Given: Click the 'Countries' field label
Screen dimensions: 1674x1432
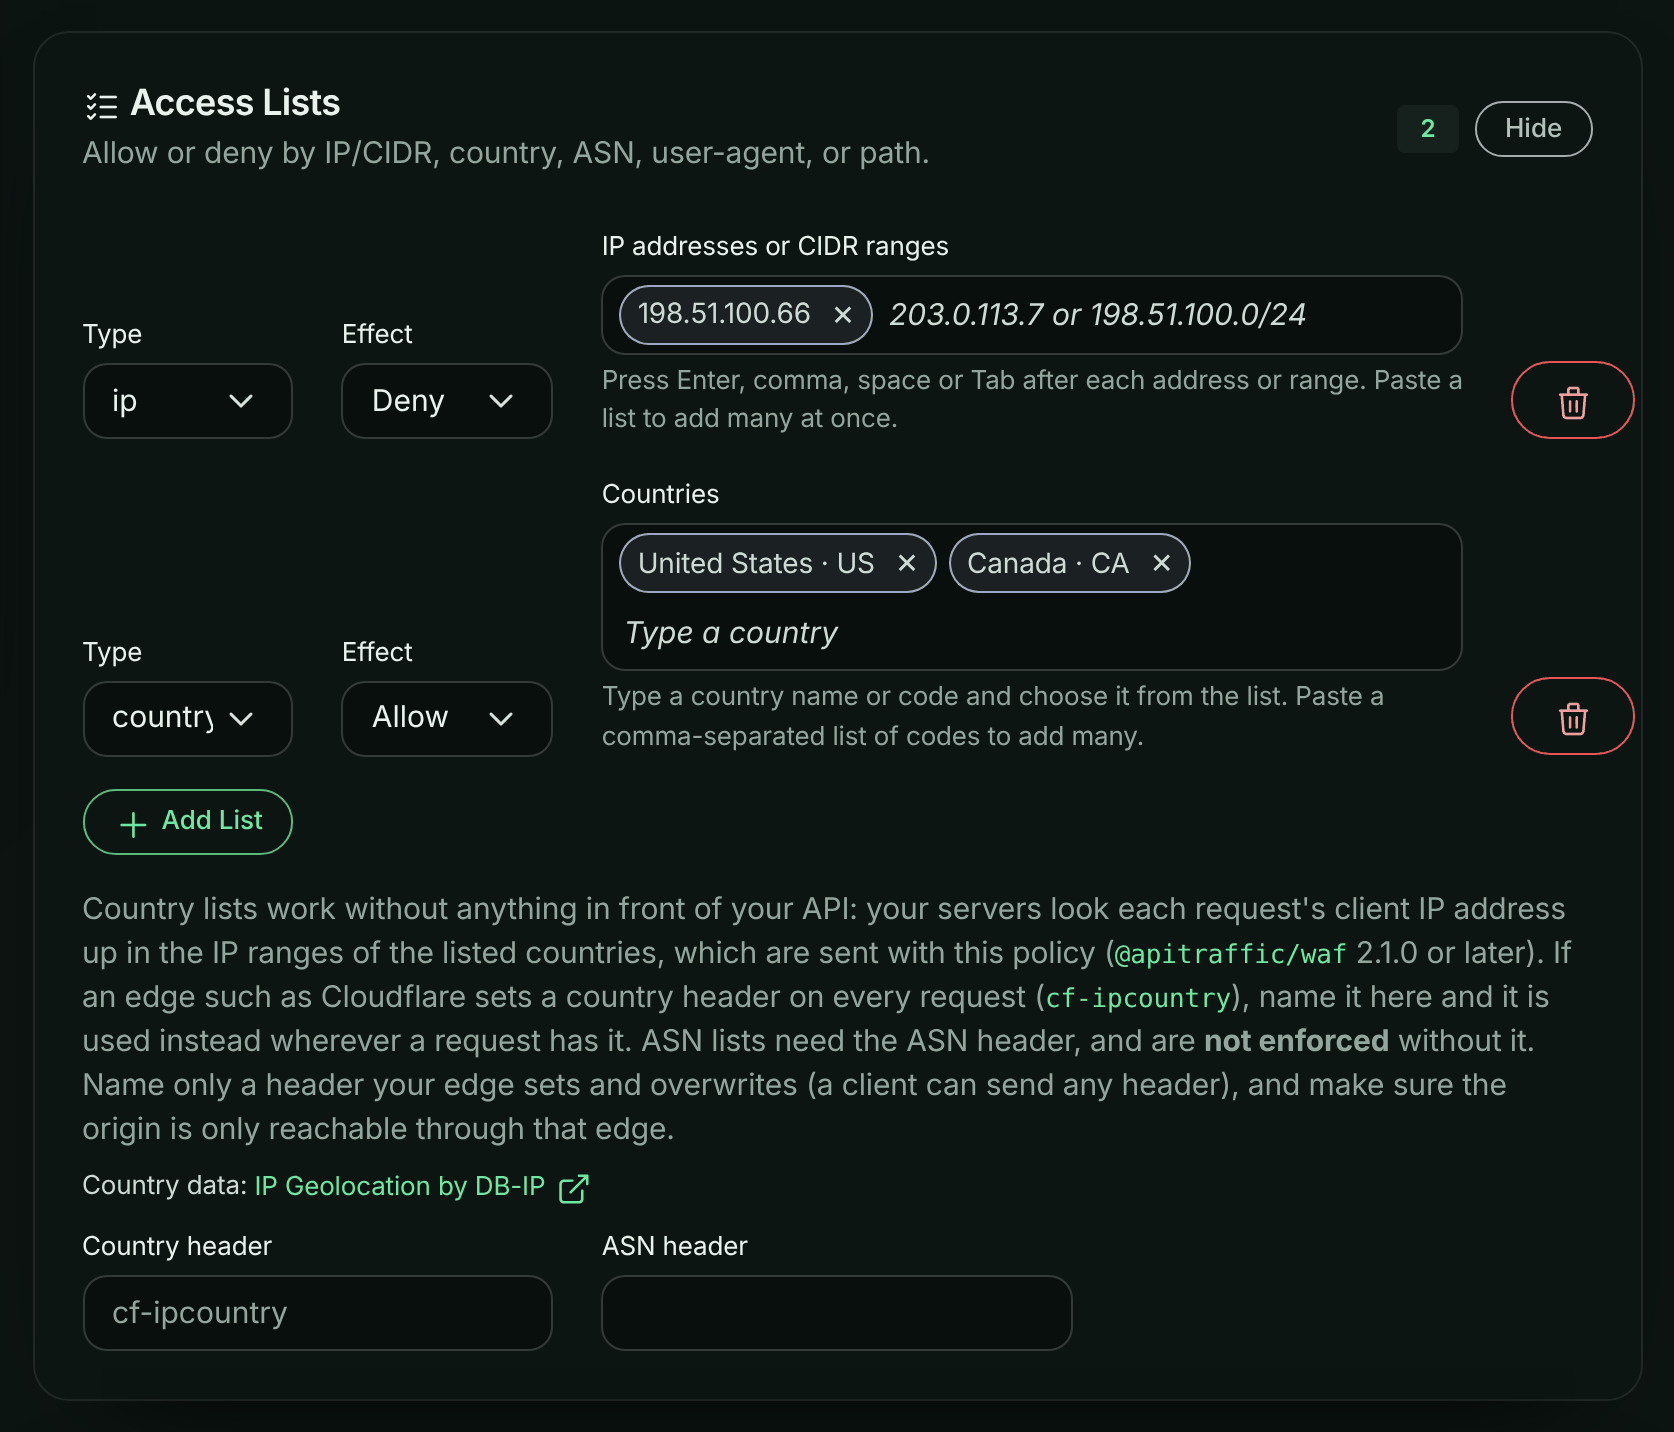Looking at the screenshot, I should [x=660, y=494].
